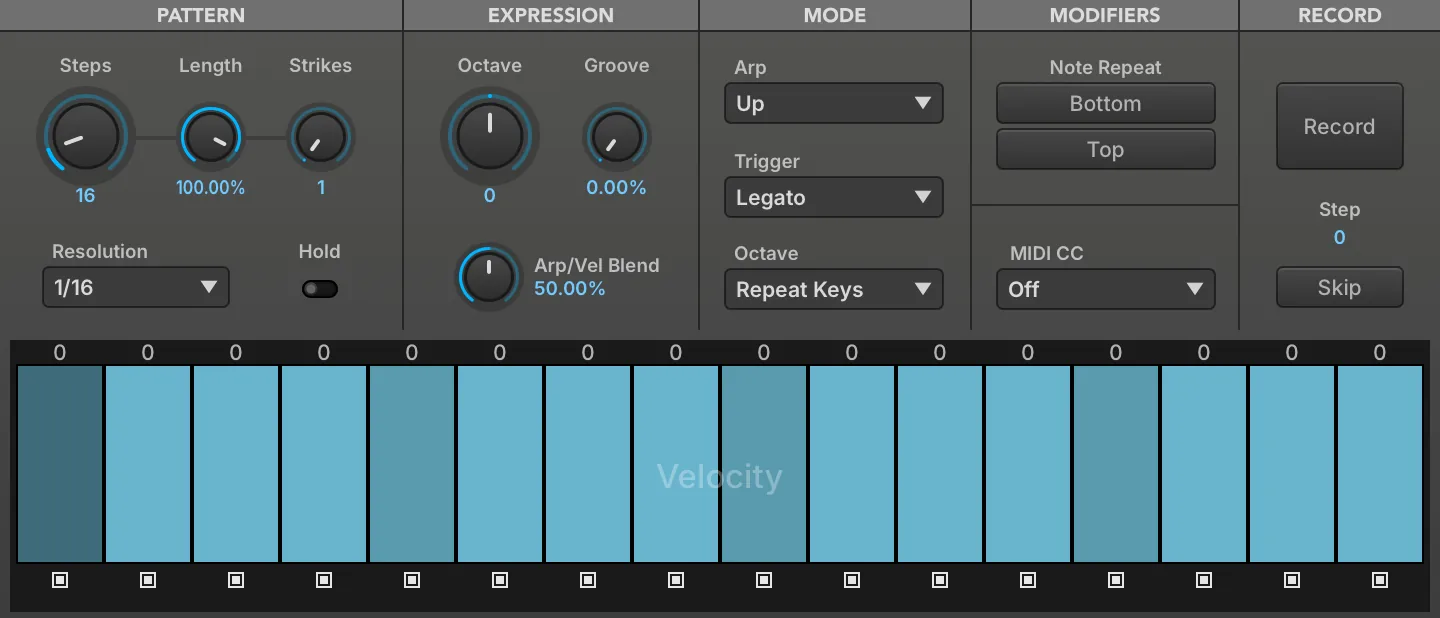Click the Steps value 16
The width and height of the screenshot is (1440, 618).
pyautogui.click(x=85, y=195)
